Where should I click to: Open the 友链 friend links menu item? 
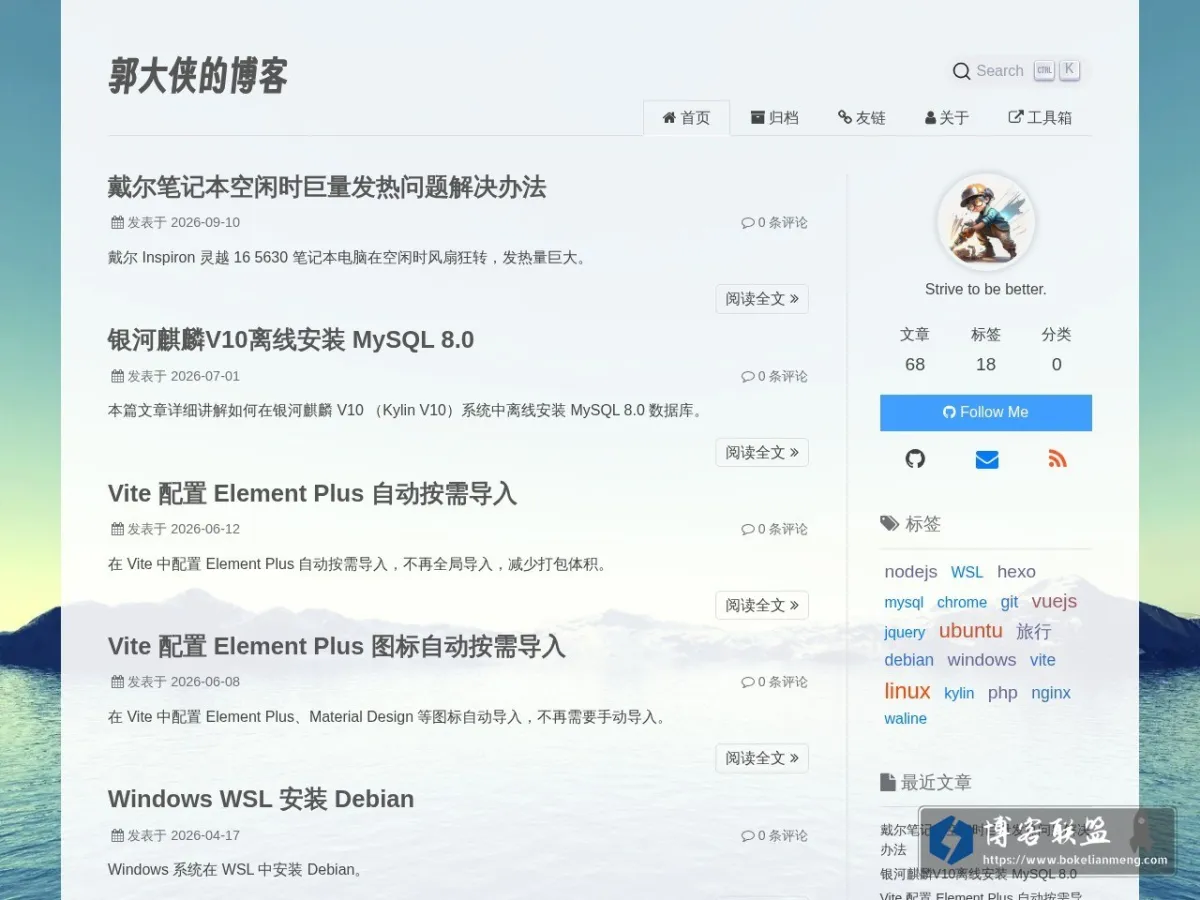862,118
